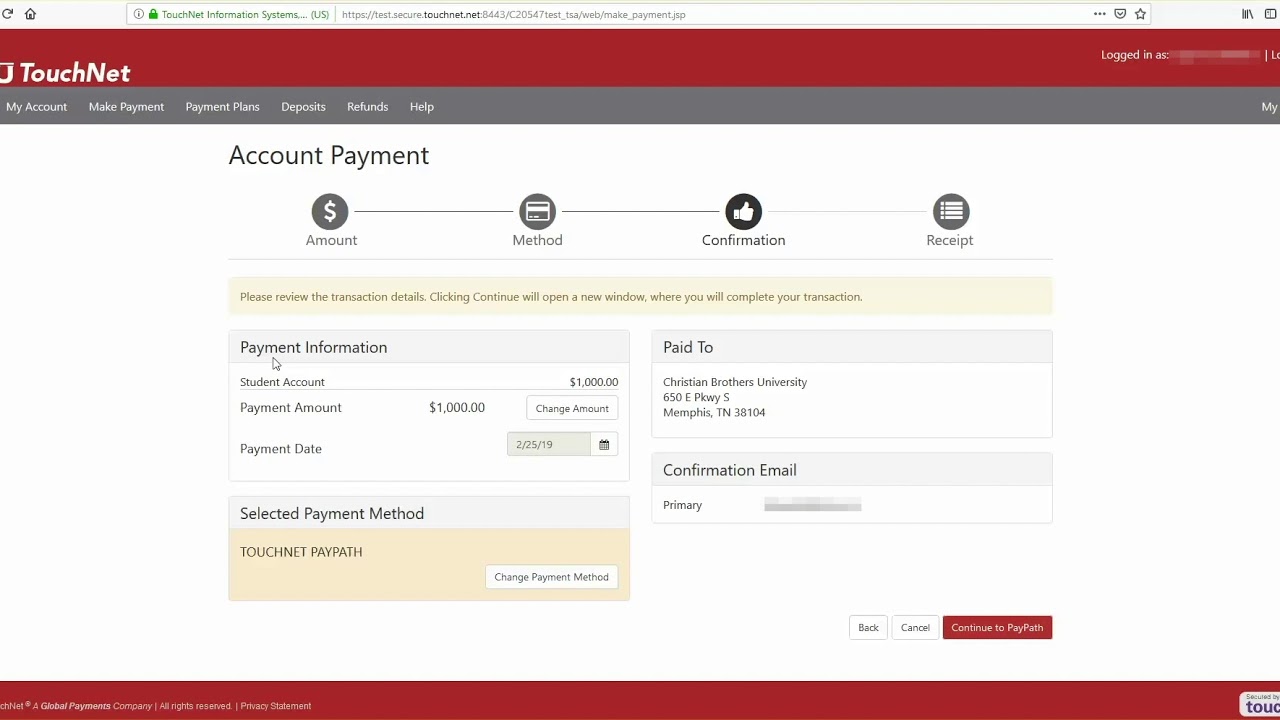Click Continue to PayPath
This screenshot has height=720, width=1280.
(x=997, y=628)
